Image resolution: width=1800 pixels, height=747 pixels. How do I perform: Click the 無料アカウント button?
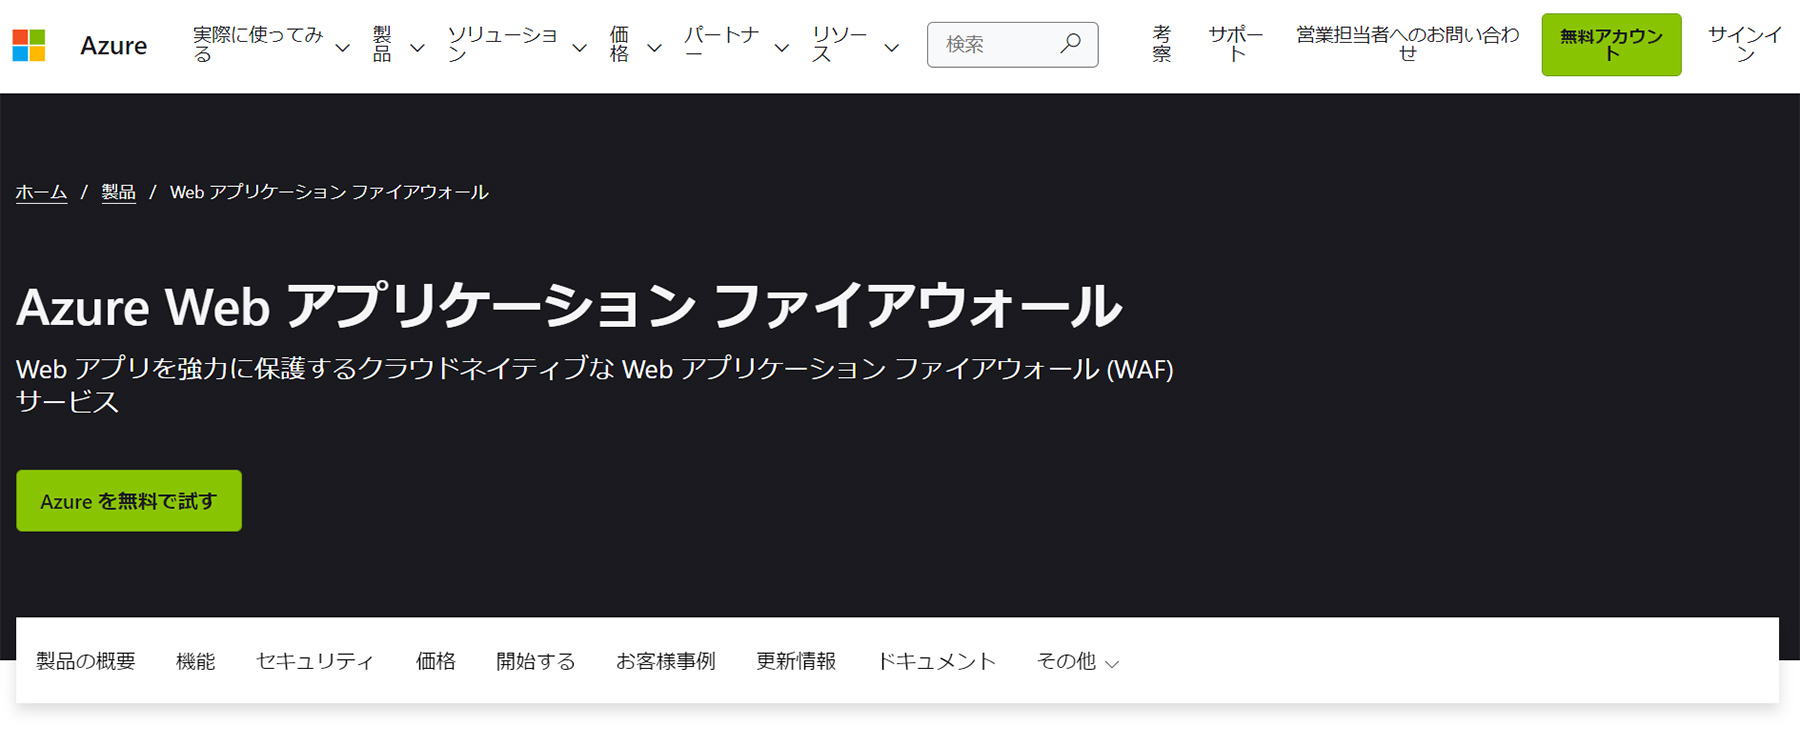pyautogui.click(x=1611, y=45)
